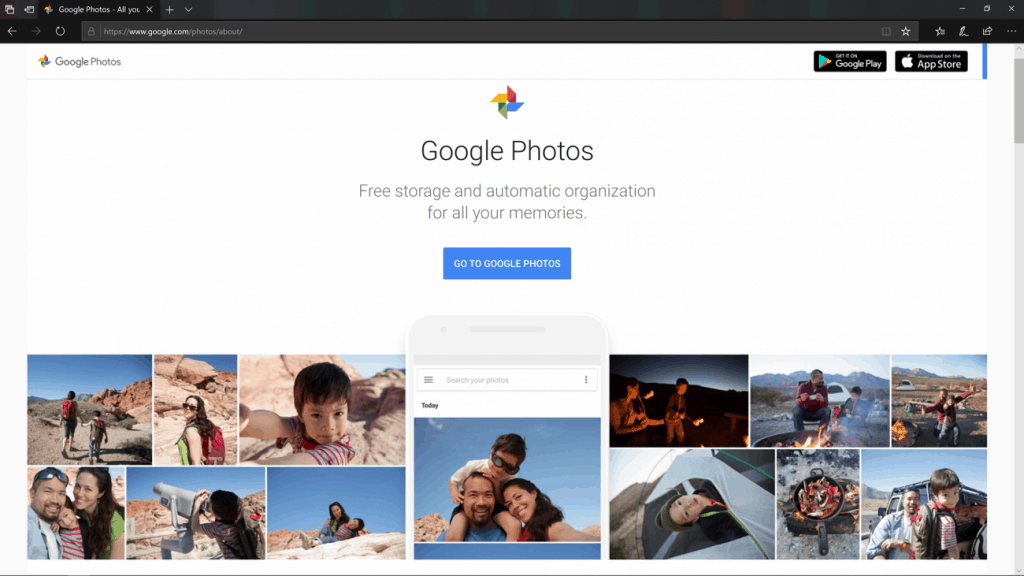Click the add notes pen icon
1024x576 pixels.
pyautogui.click(x=964, y=31)
